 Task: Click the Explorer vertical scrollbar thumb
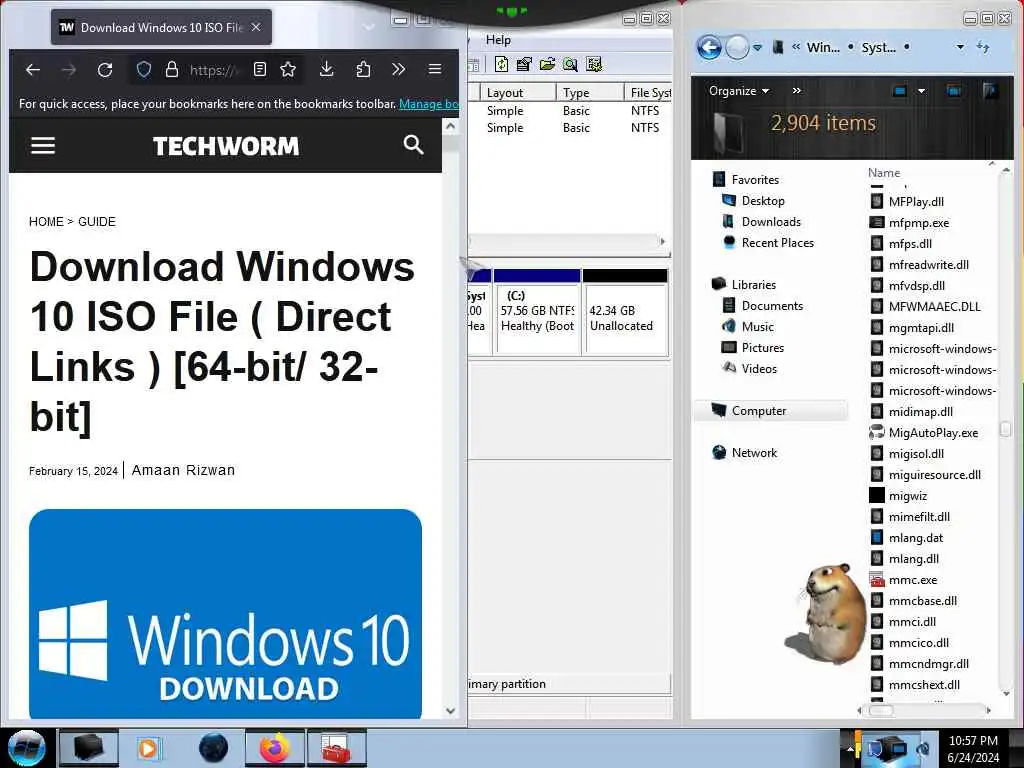point(1006,429)
